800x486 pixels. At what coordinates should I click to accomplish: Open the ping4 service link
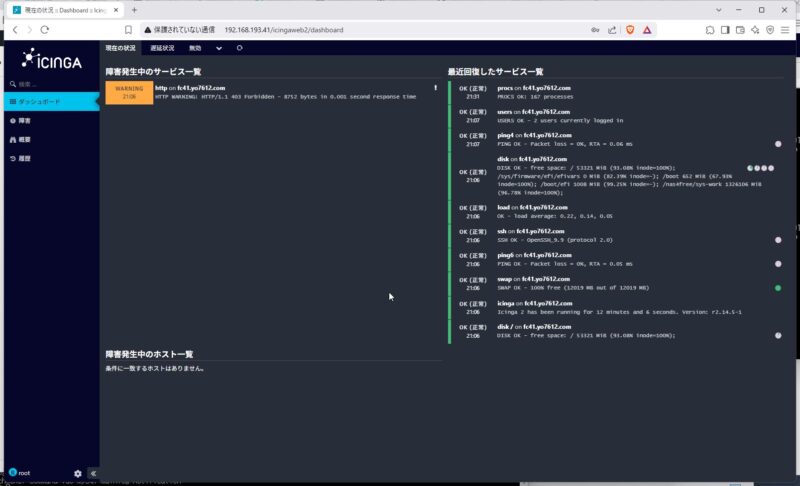click(506, 135)
